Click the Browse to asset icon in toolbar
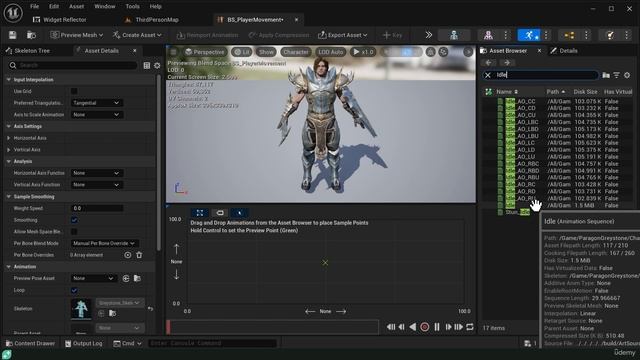This screenshot has height=360, width=640. 31,35
